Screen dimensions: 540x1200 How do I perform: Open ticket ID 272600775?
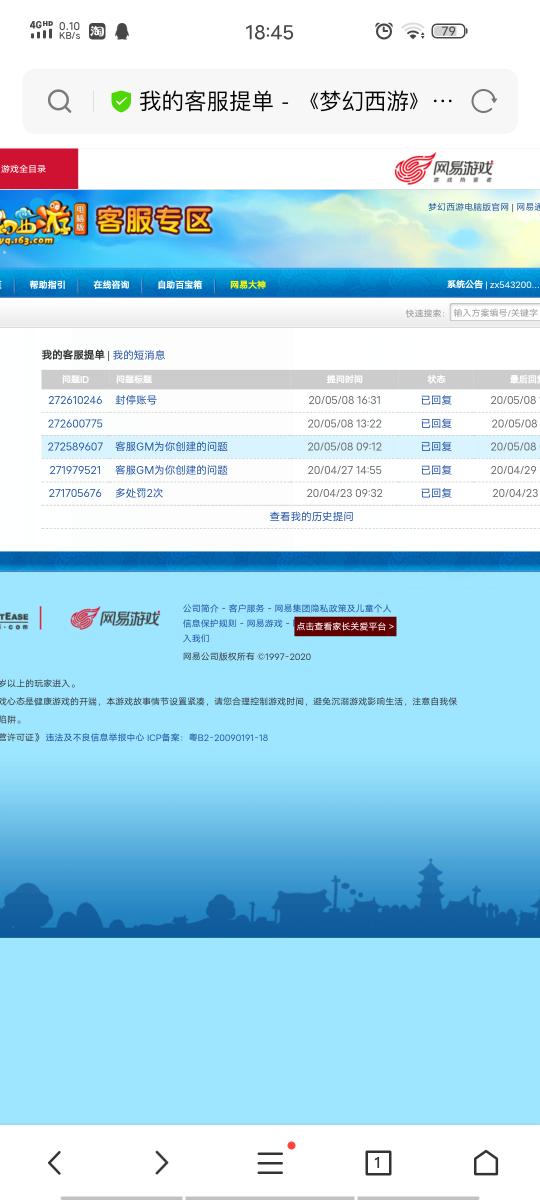coord(75,424)
